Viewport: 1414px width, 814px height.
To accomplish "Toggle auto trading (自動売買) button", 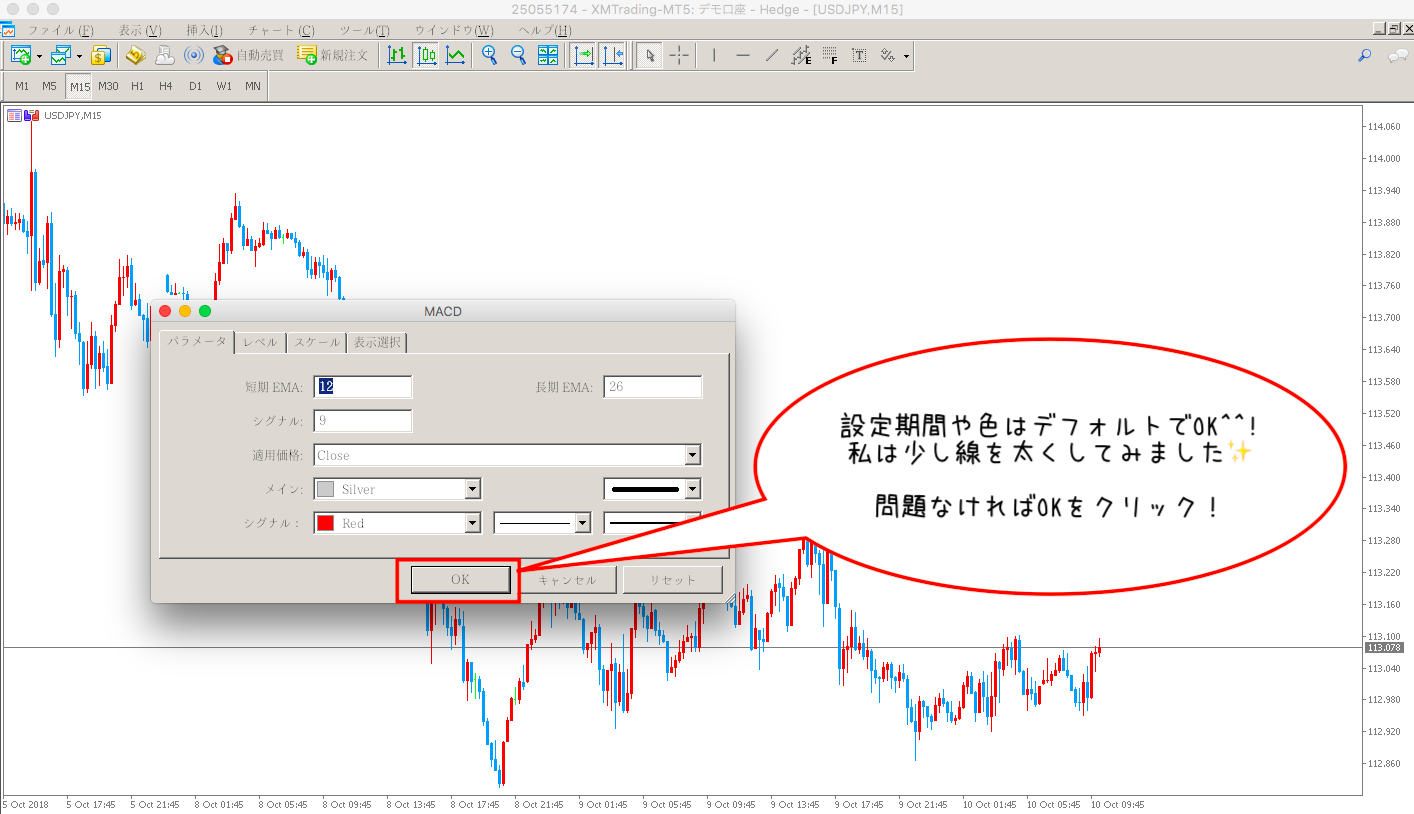I will click(248, 55).
